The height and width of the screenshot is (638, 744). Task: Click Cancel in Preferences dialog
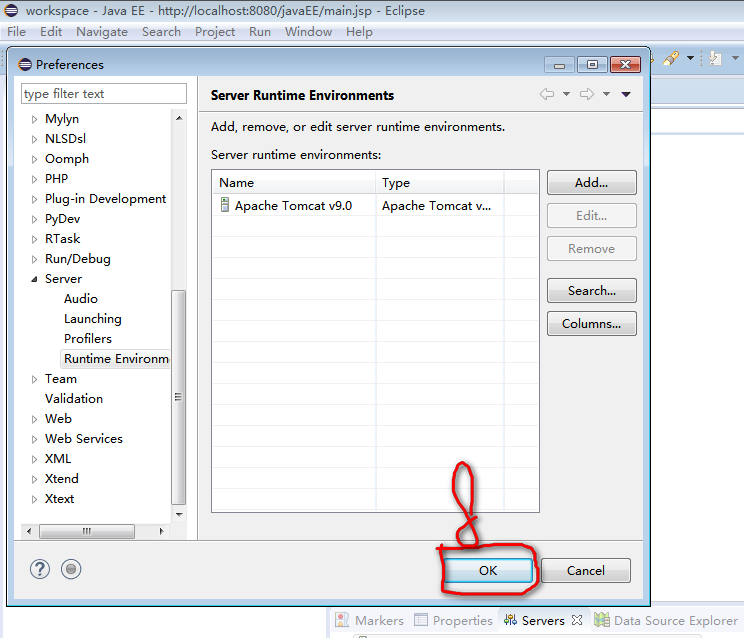[x=586, y=570]
